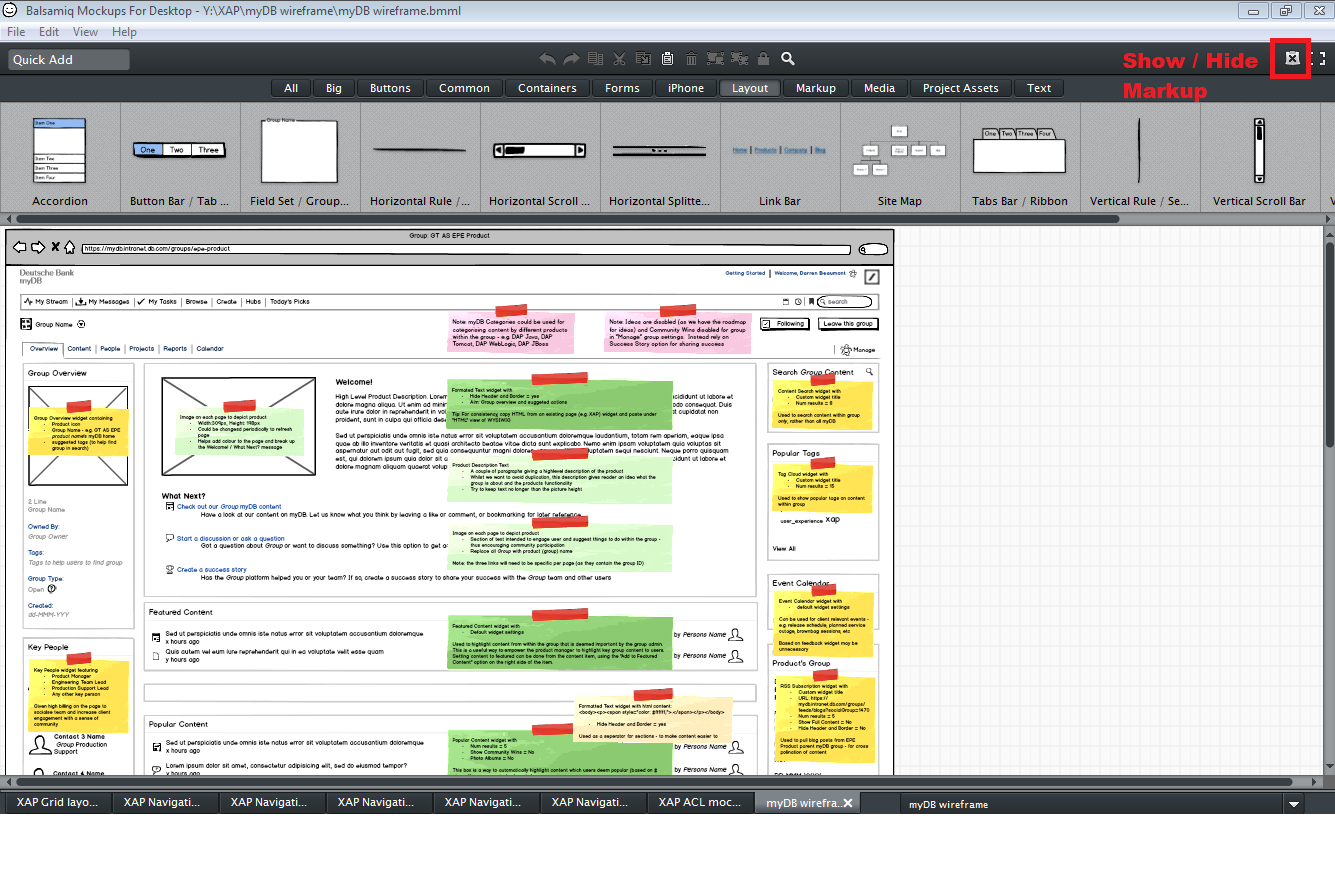The width and height of the screenshot is (1335, 877).
Task: Click Today's Picks in wireframe nav
Action: pos(290,301)
